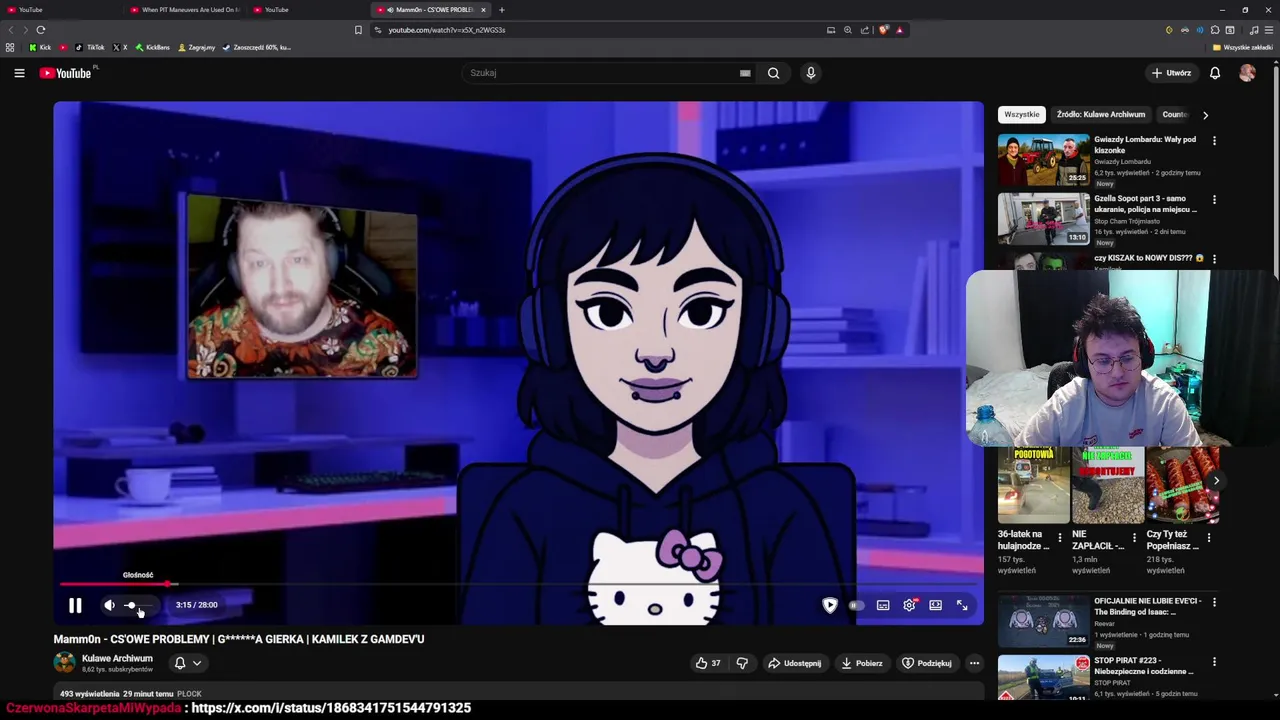Screen dimensions: 1280x720
Task: Open a new browser tab with the plus
Action: tap(502, 10)
